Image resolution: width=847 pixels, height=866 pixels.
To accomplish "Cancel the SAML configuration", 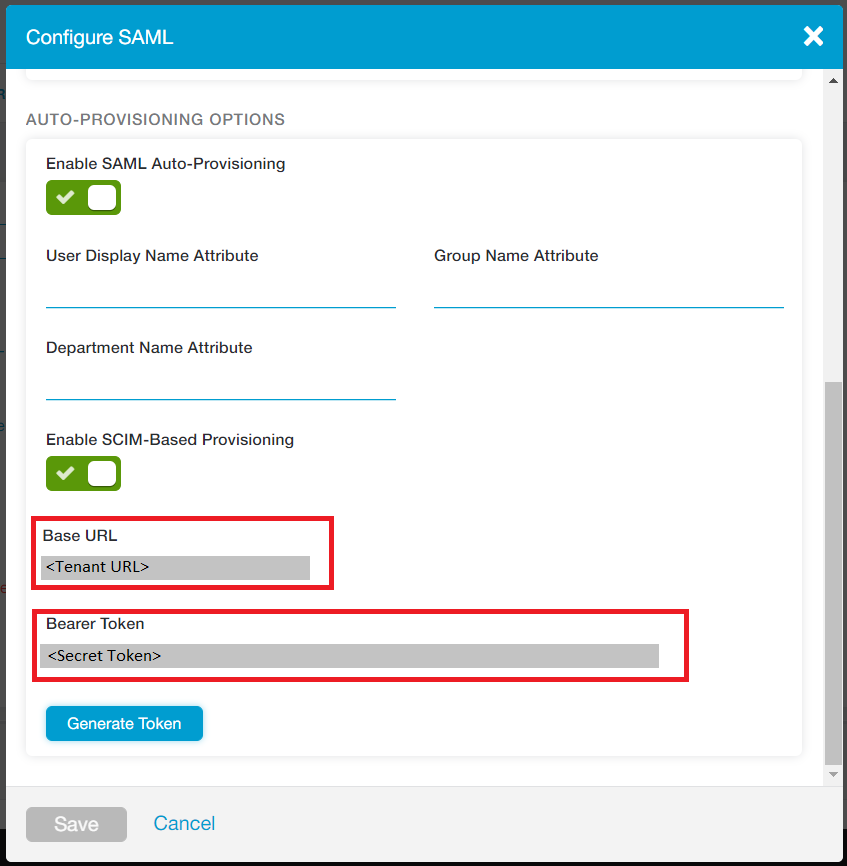I will (x=184, y=823).
